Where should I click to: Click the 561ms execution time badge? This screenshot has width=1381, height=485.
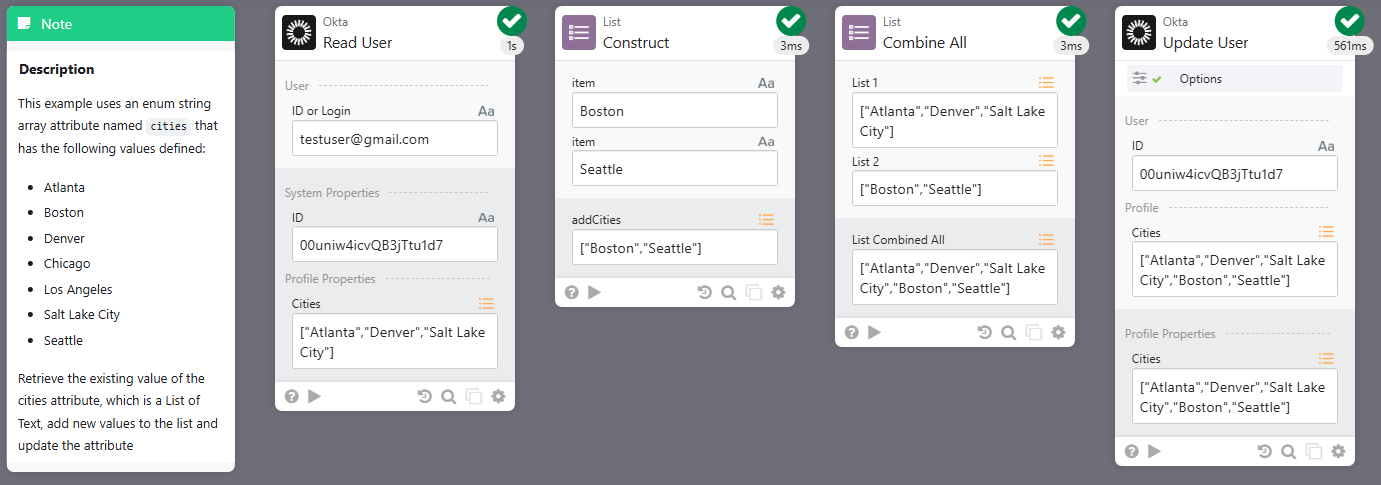pyautogui.click(x=1350, y=45)
